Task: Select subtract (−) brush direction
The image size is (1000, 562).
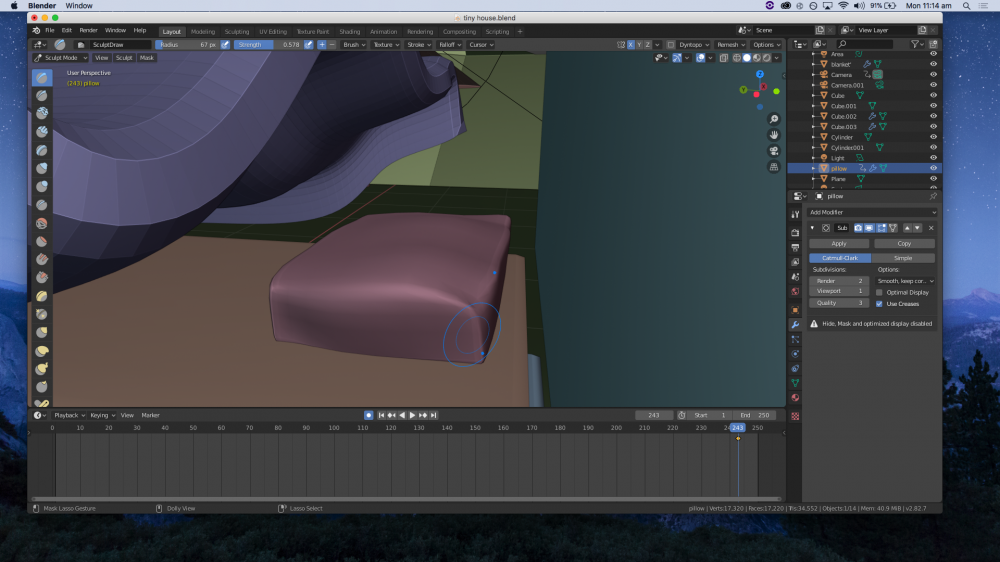Action: point(332,45)
